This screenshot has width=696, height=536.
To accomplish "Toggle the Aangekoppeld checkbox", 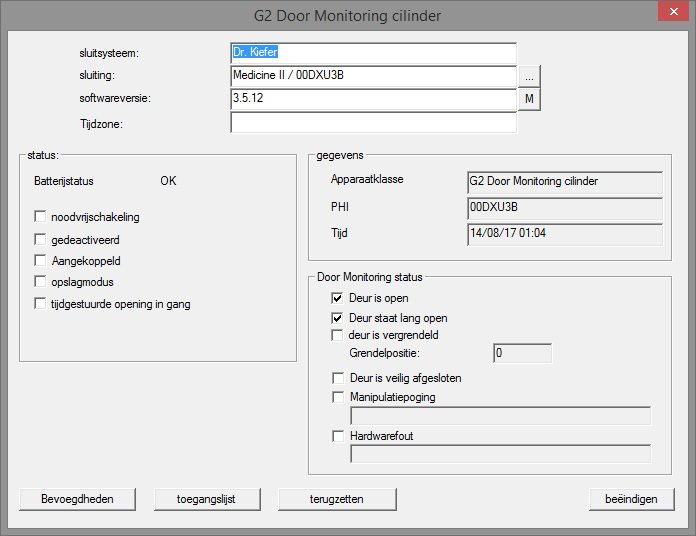I will (x=40, y=261).
